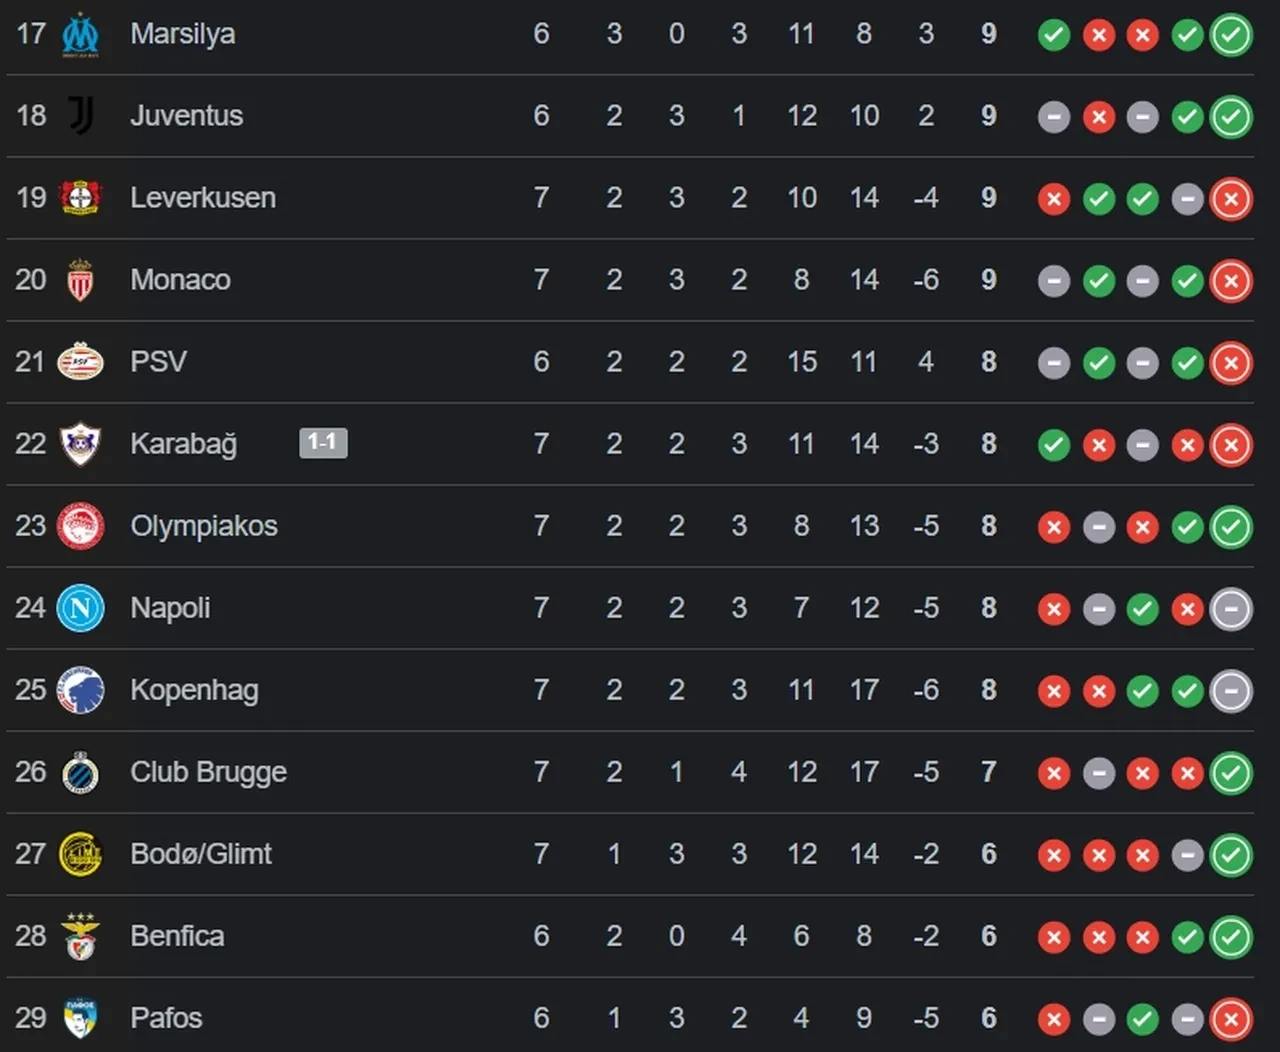Click the Club Brugge logo
1280x1052 pixels.
(x=81, y=772)
